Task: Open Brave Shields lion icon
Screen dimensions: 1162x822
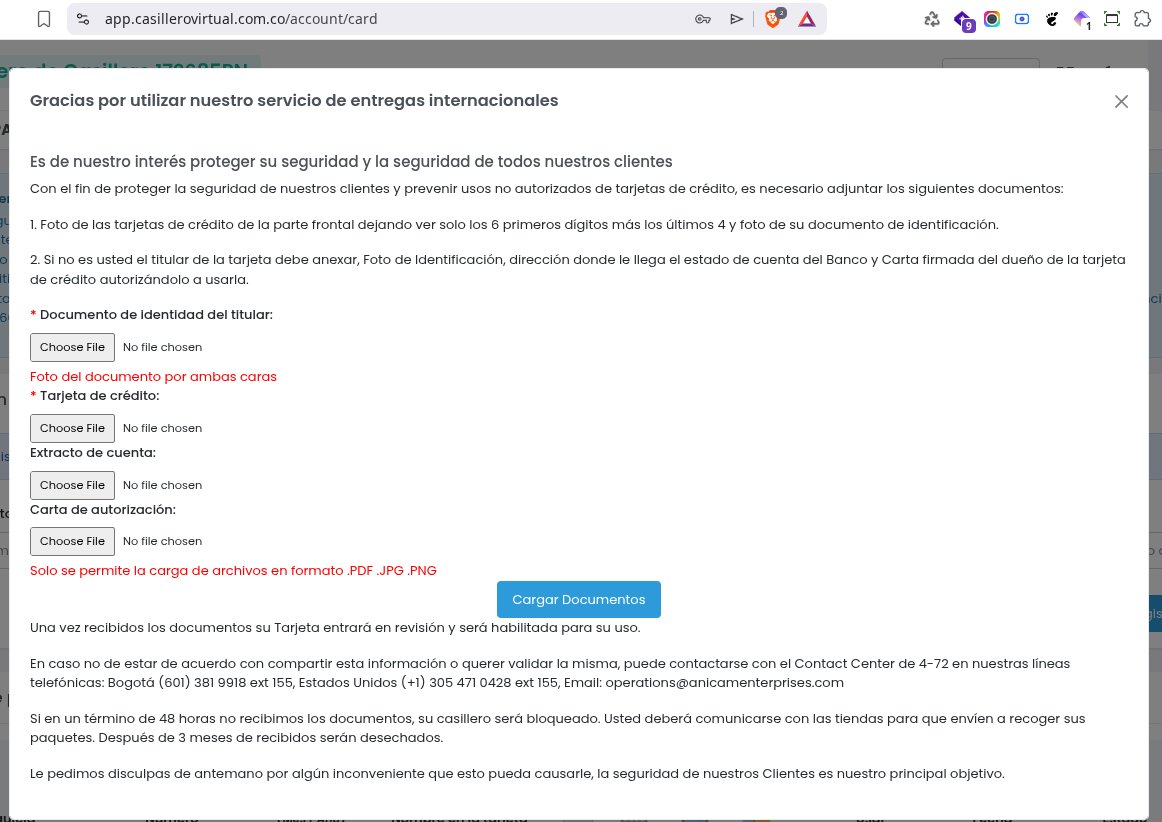Action: point(774,19)
